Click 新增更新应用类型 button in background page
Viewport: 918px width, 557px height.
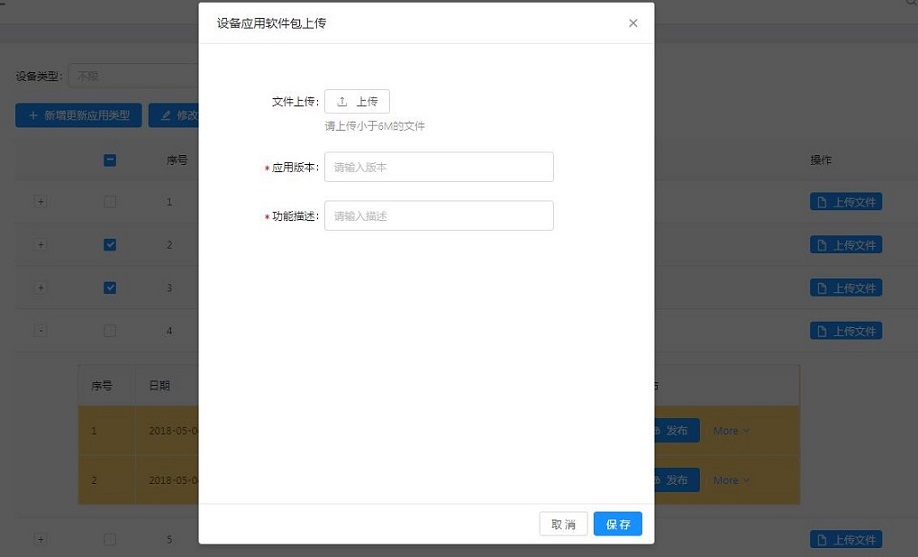[x=78, y=115]
